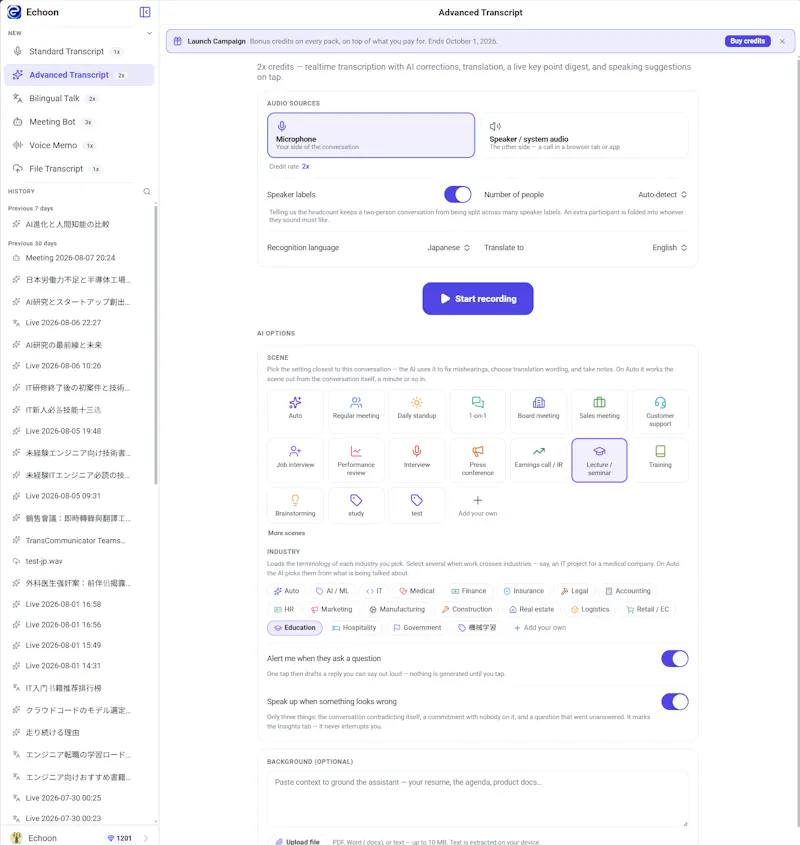
Task: Click Upload file button
Action: [297, 841]
